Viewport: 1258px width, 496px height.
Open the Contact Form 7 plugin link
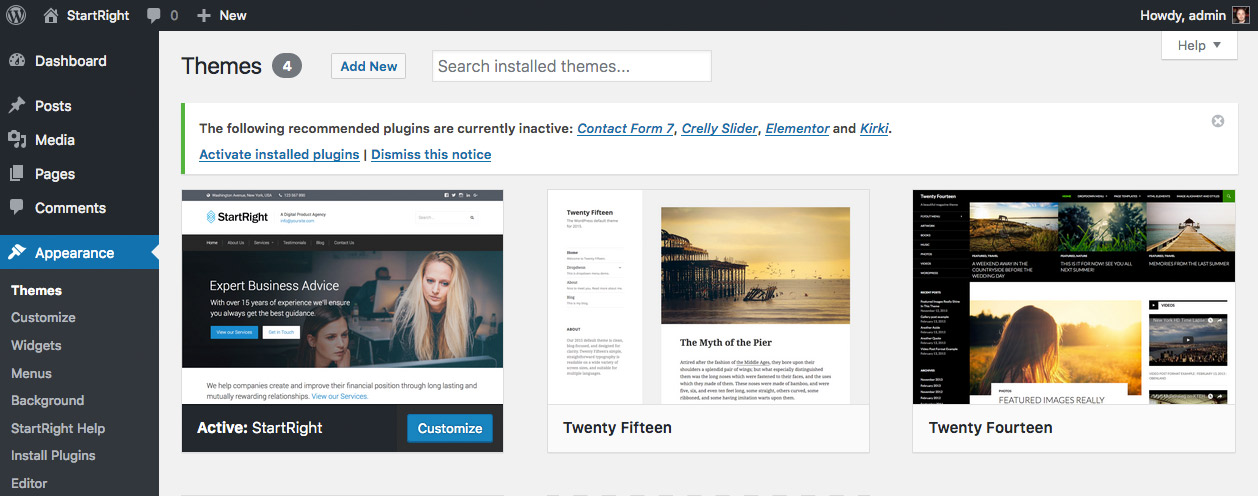626,128
